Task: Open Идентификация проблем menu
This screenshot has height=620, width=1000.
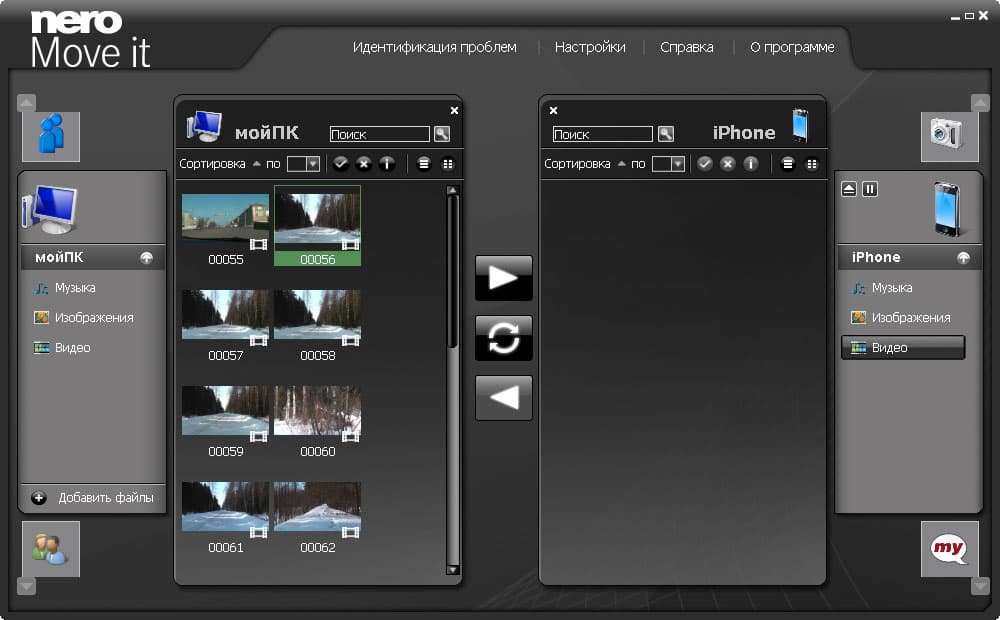Action: pyautogui.click(x=435, y=47)
